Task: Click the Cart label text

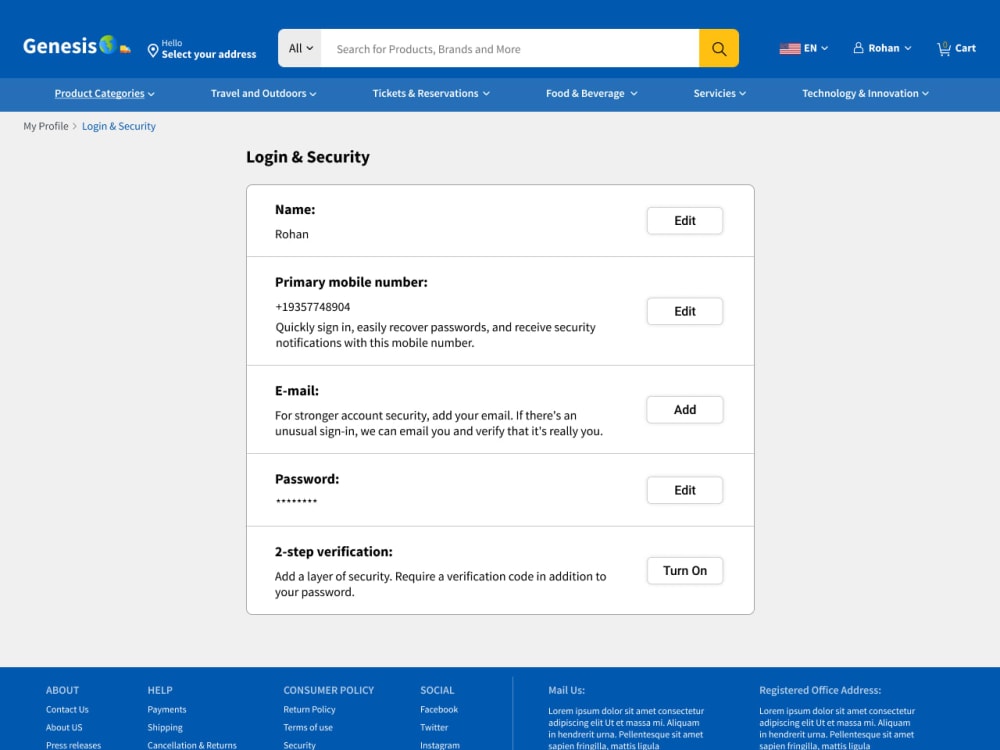Action: [x=965, y=48]
